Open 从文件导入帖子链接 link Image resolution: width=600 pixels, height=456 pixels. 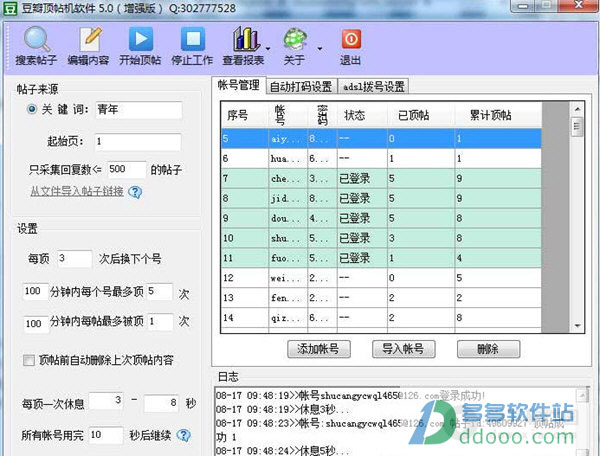tap(77, 191)
